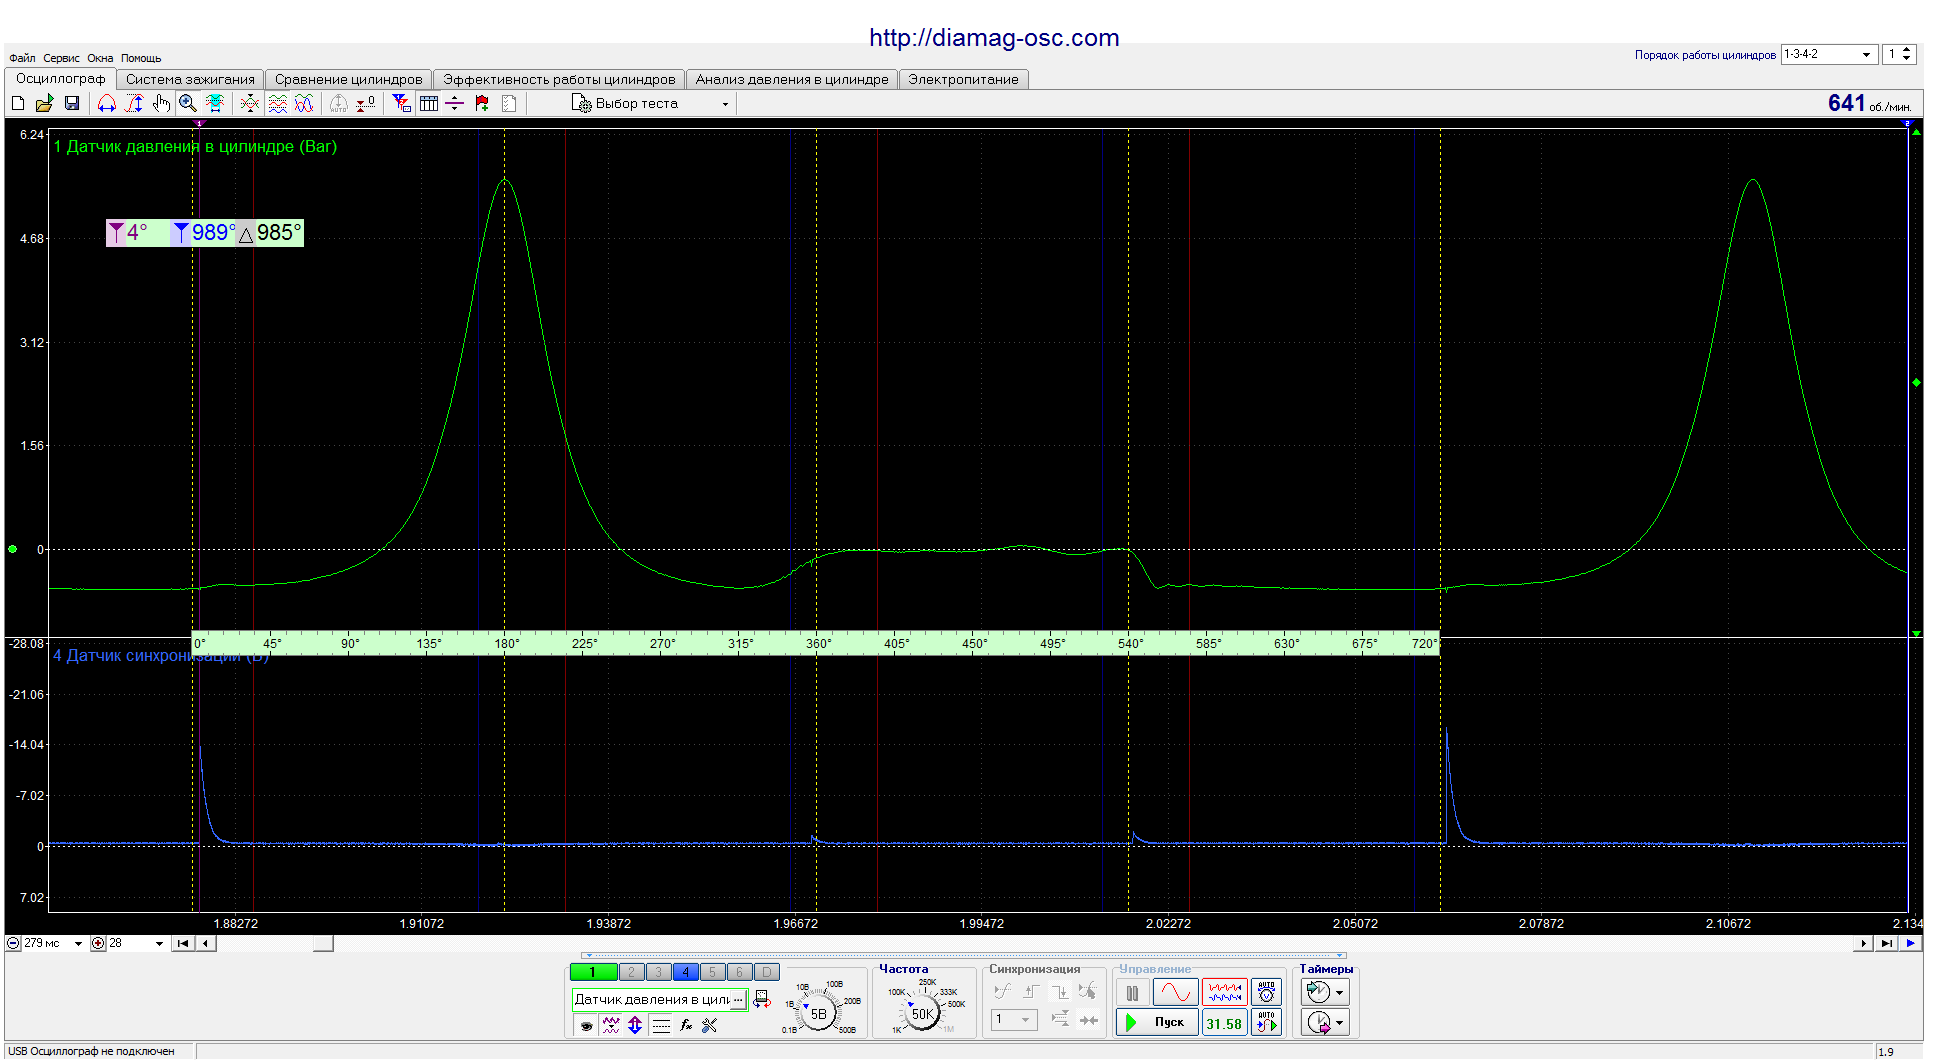Toggle channel 6 button
The image size is (1938, 1064).
(x=739, y=972)
